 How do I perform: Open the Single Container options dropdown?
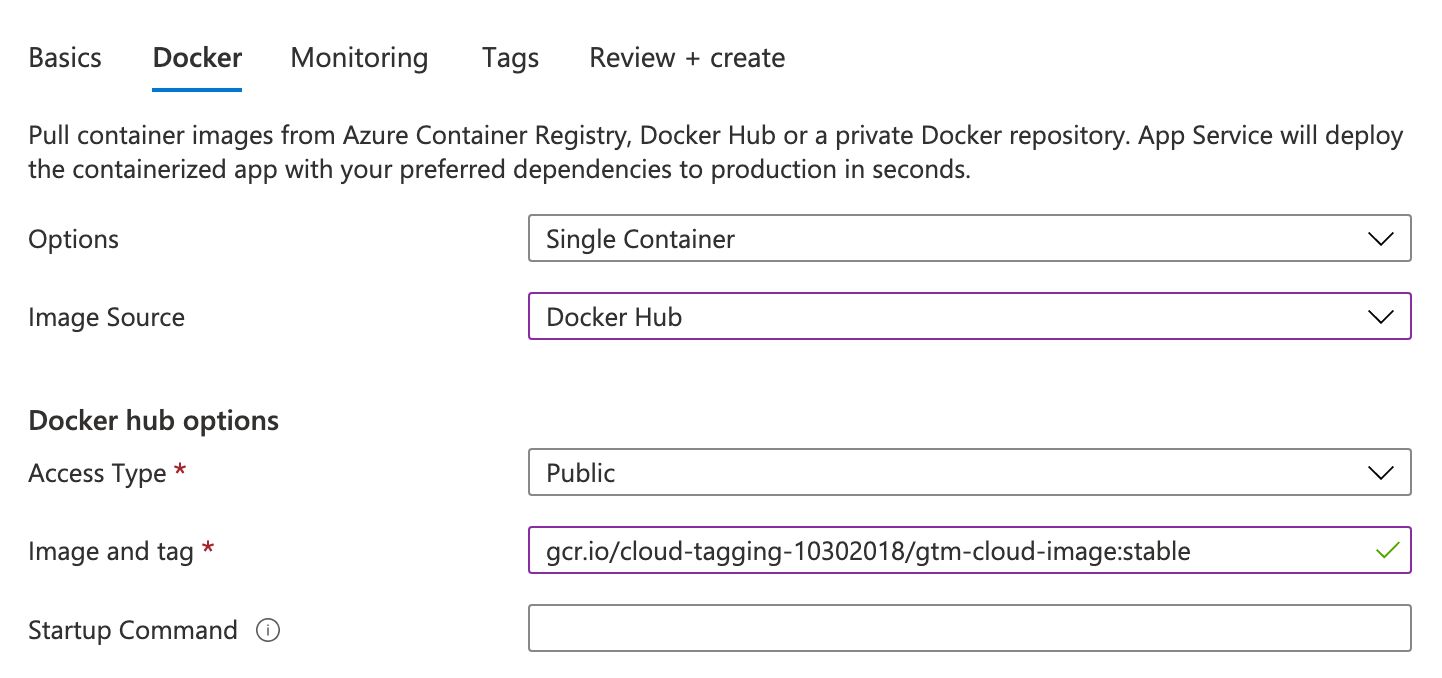tap(969, 239)
